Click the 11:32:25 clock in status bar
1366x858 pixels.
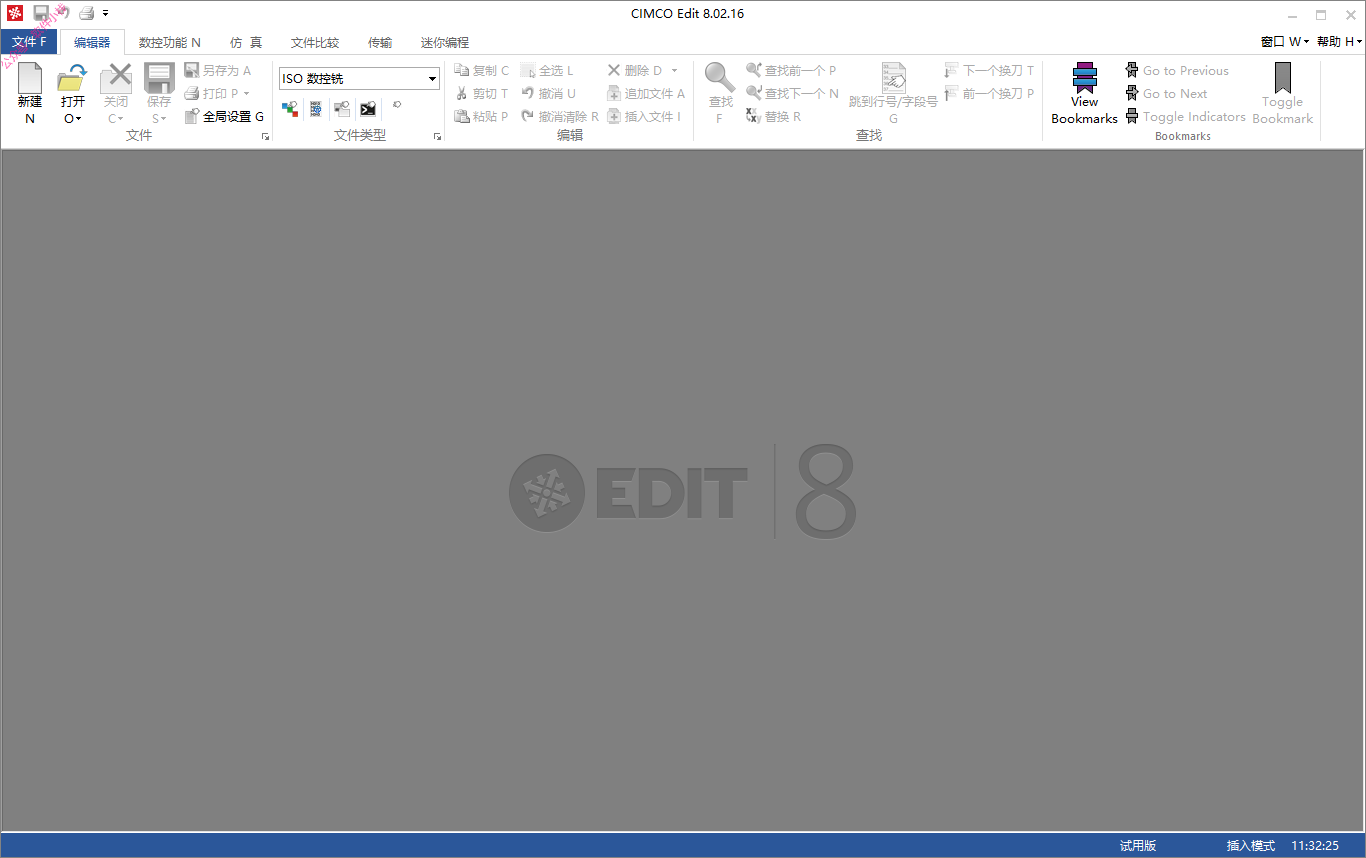click(x=1315, y=846)
